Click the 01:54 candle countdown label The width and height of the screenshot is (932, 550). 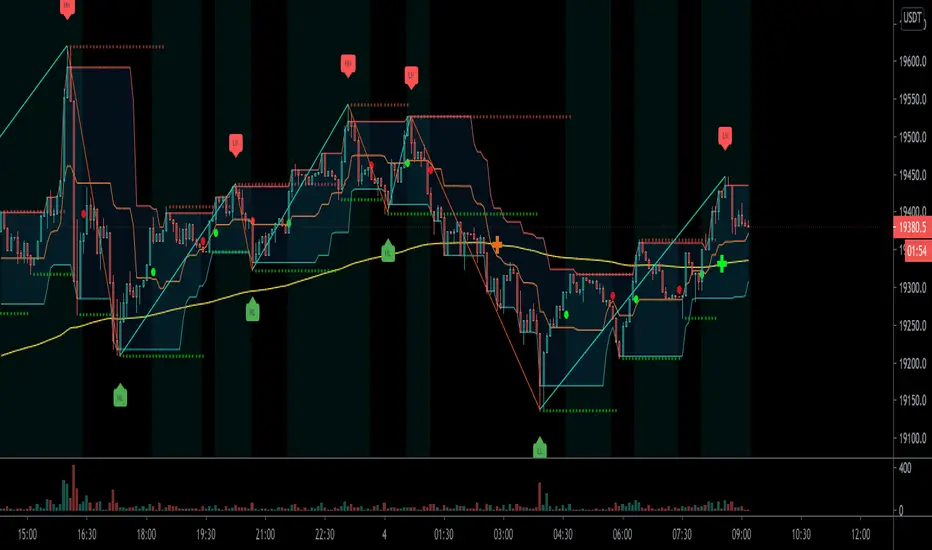(x=918, y=252)
